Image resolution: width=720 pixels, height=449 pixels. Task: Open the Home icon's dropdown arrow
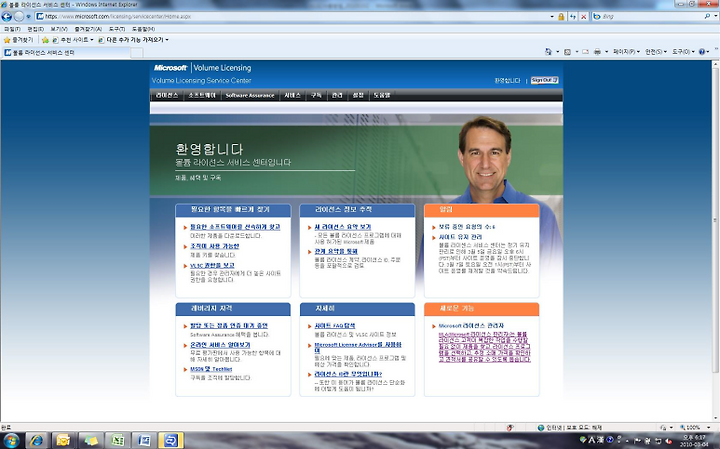click(557, 52)
